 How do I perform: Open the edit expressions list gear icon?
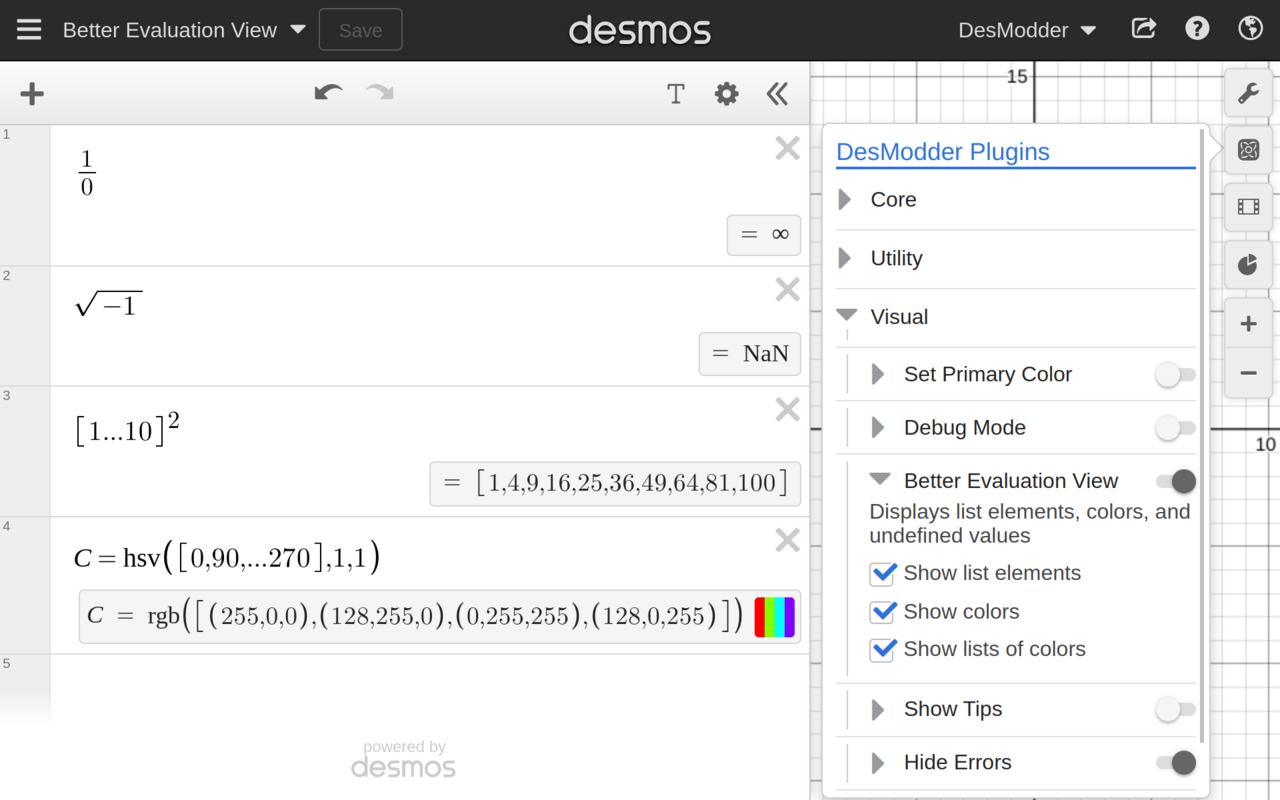726,93
